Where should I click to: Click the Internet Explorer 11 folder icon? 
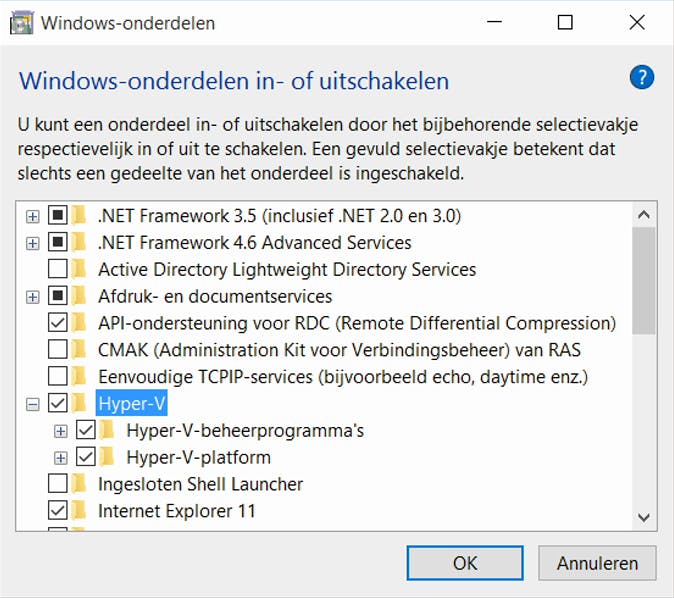(x=79, y=512)
